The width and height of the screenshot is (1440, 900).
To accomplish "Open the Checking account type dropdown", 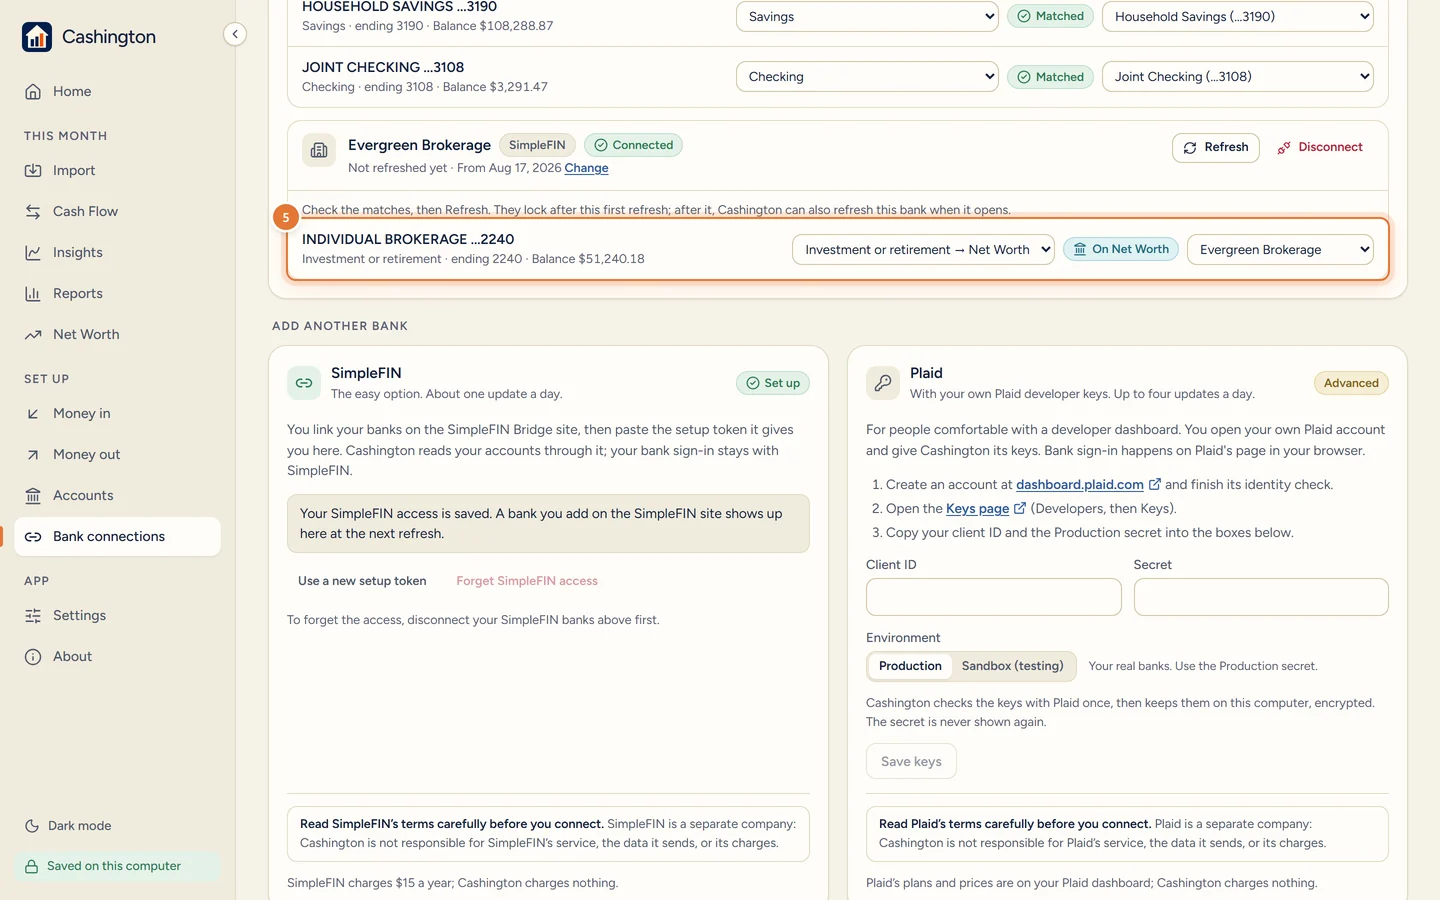I will click(x=867, y=77).
